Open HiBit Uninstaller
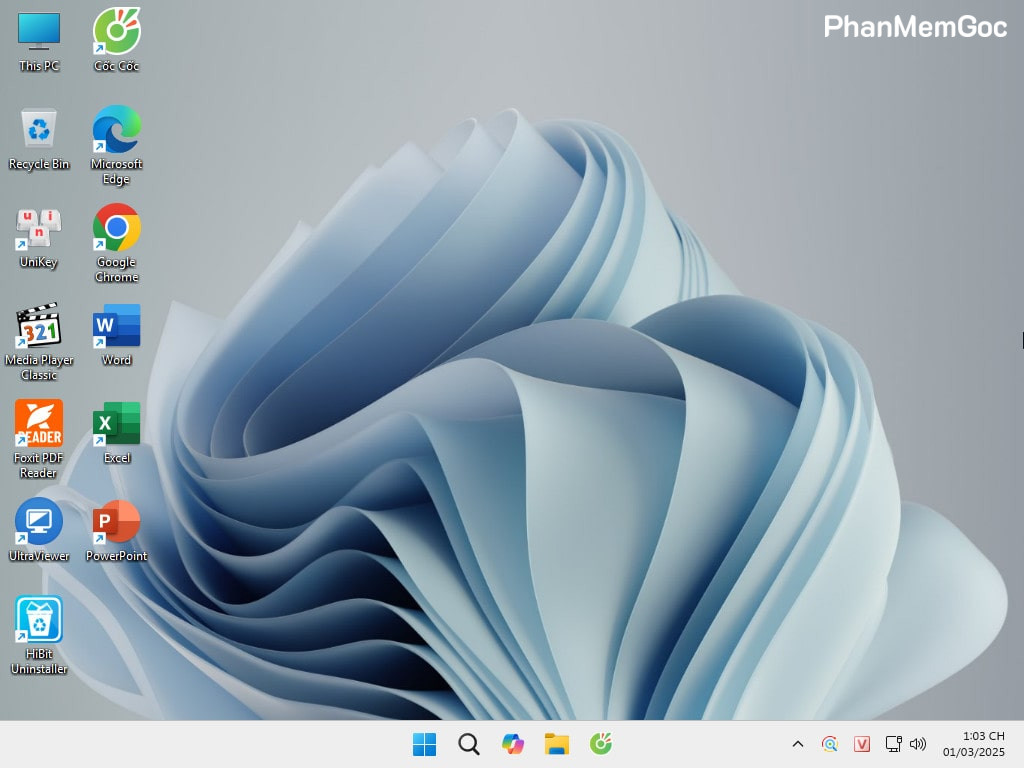The image size is (1024, 768). point(38,620)
